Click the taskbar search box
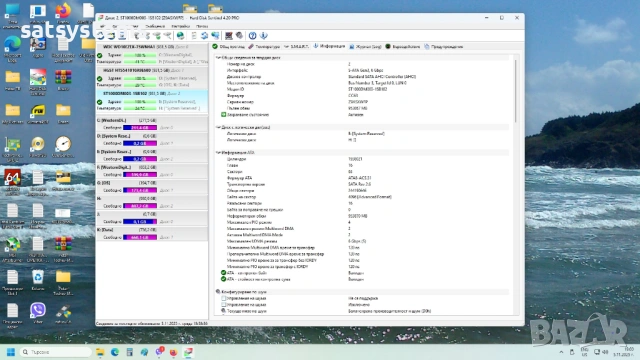This screenshot has height=360, width=640. pyautogui.click(x=56, y=352)
